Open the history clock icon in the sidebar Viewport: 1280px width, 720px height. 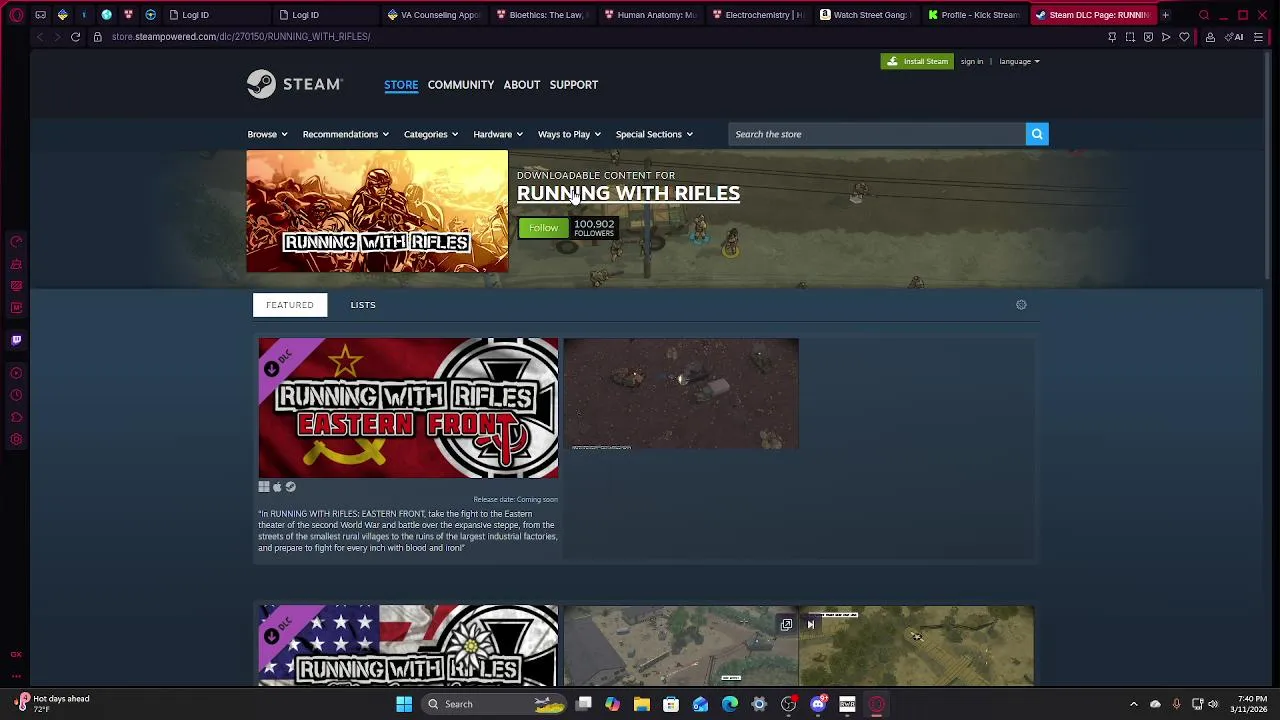click(x=16, y=395)
